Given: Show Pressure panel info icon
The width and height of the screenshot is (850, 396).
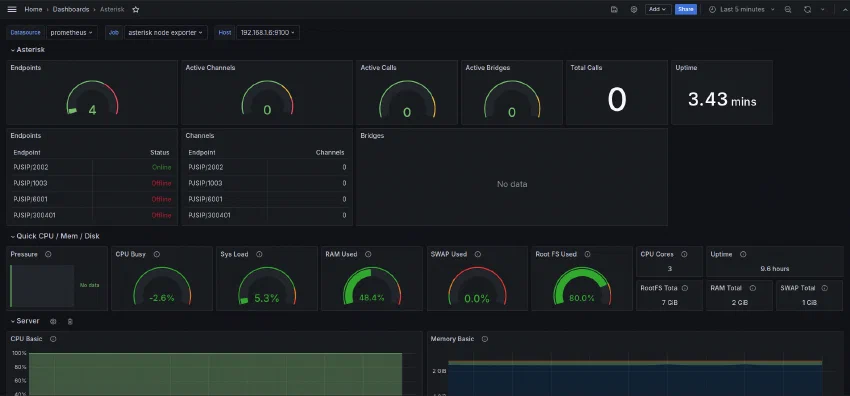Looking at the screenshot, I should [48, 254].
